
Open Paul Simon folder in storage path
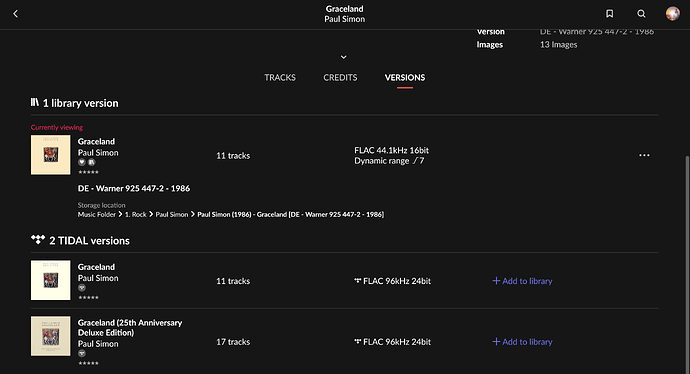click(x=172, y=214)
